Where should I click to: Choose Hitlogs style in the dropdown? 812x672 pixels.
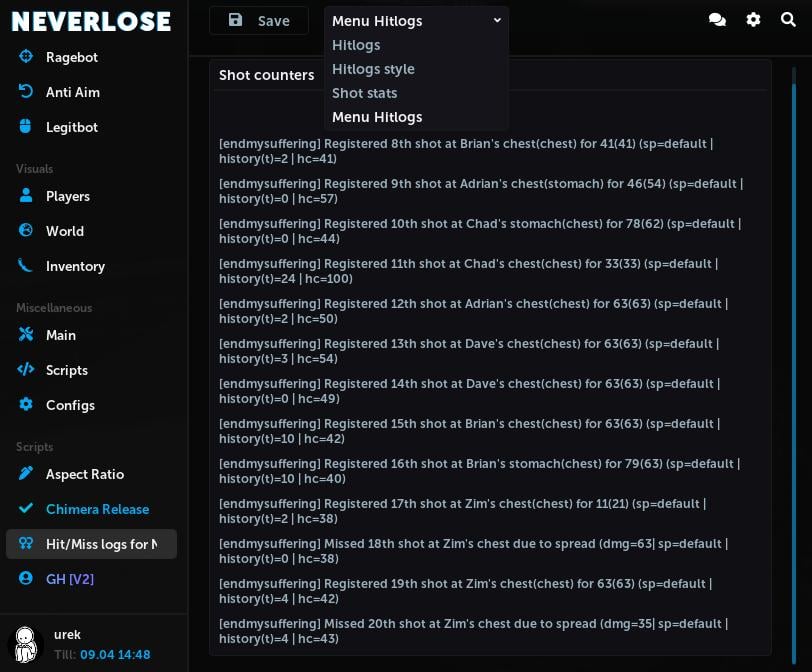coord(373,69)
